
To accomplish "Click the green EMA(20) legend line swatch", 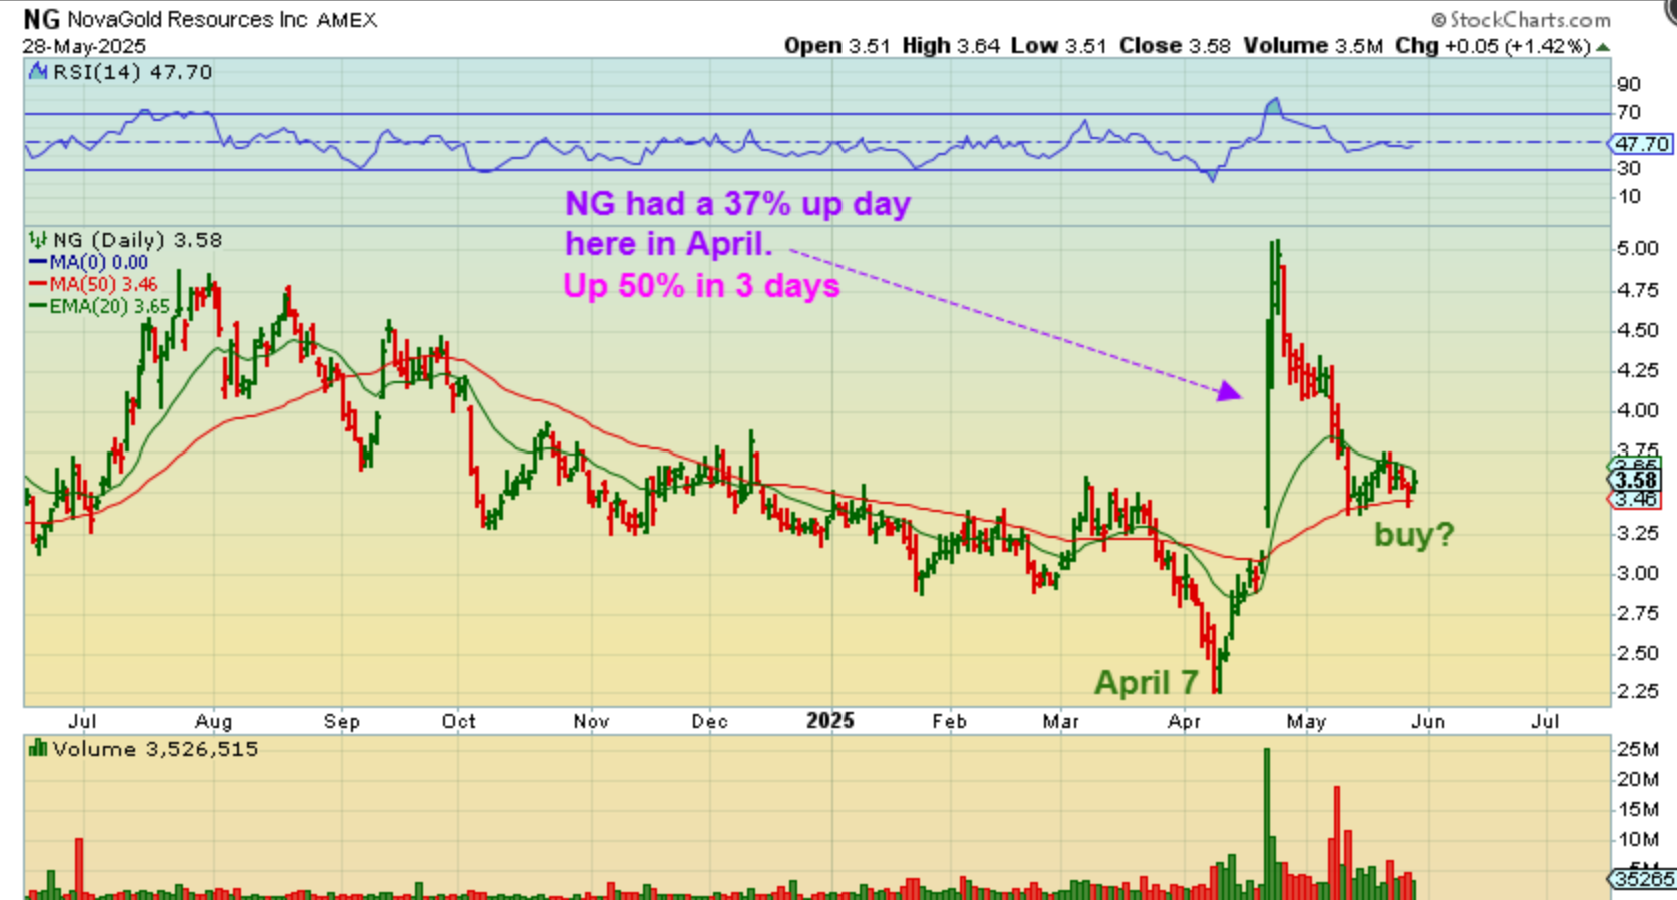I will click(x=38, y=307).
